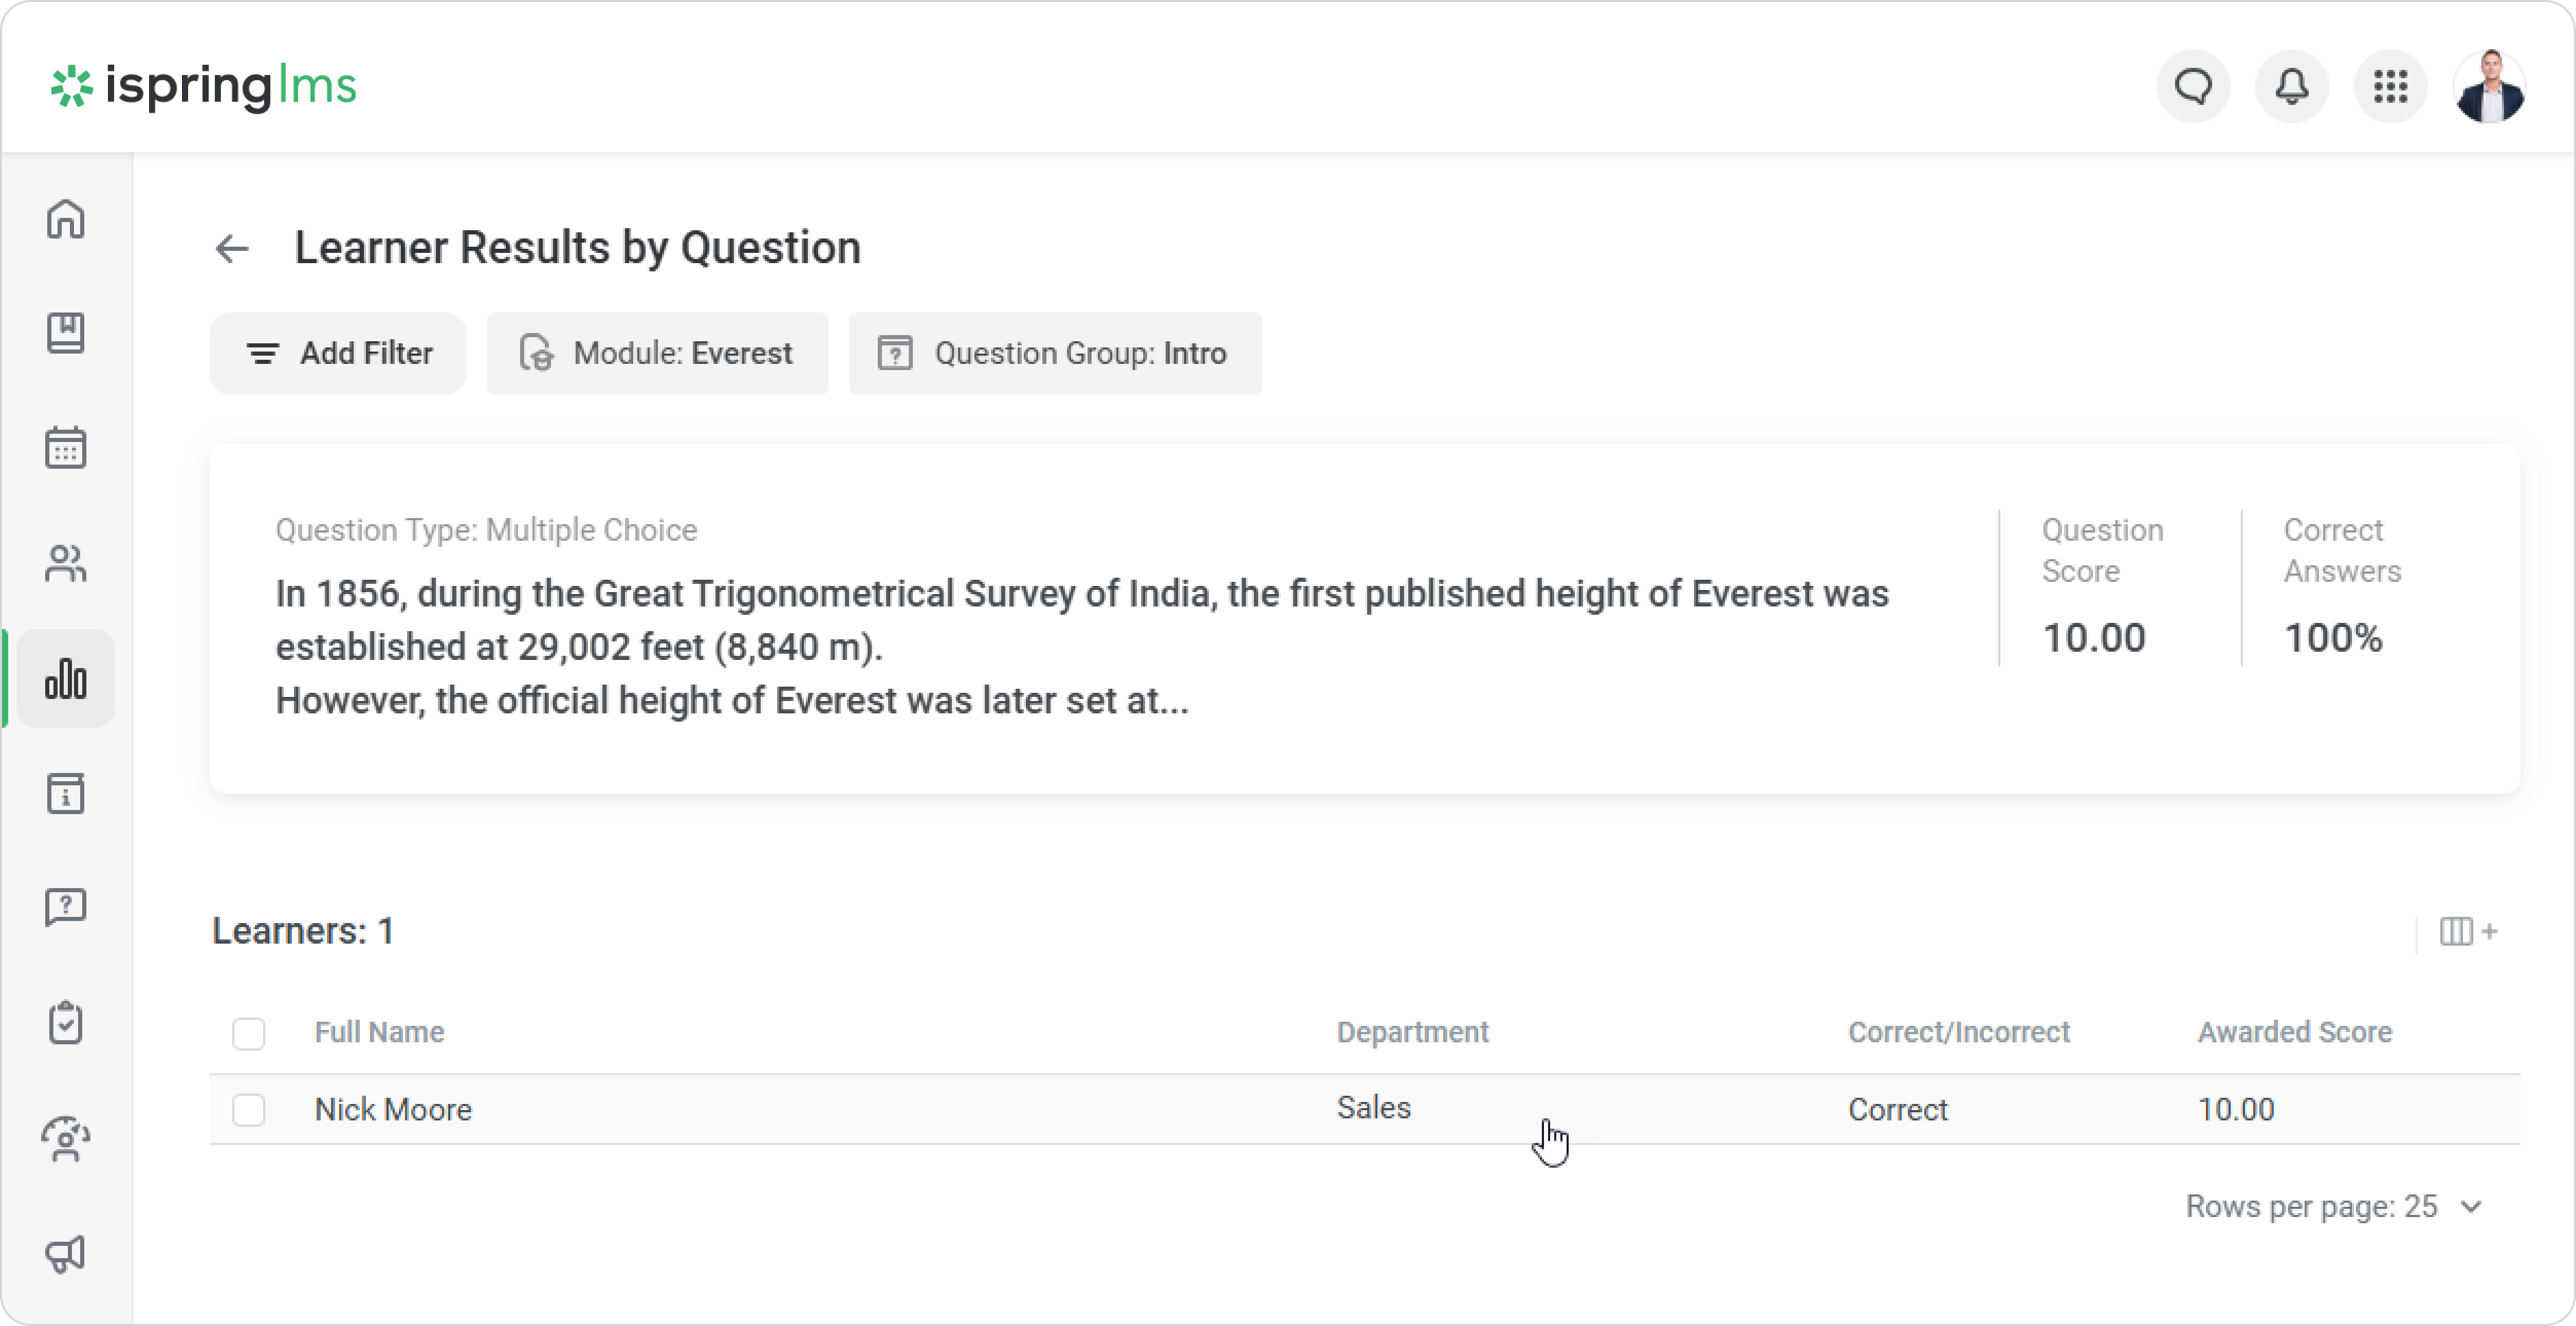The image size is (2576, 1326).
Task: Open the Learning Content book icon
Action: click(66, 333)
